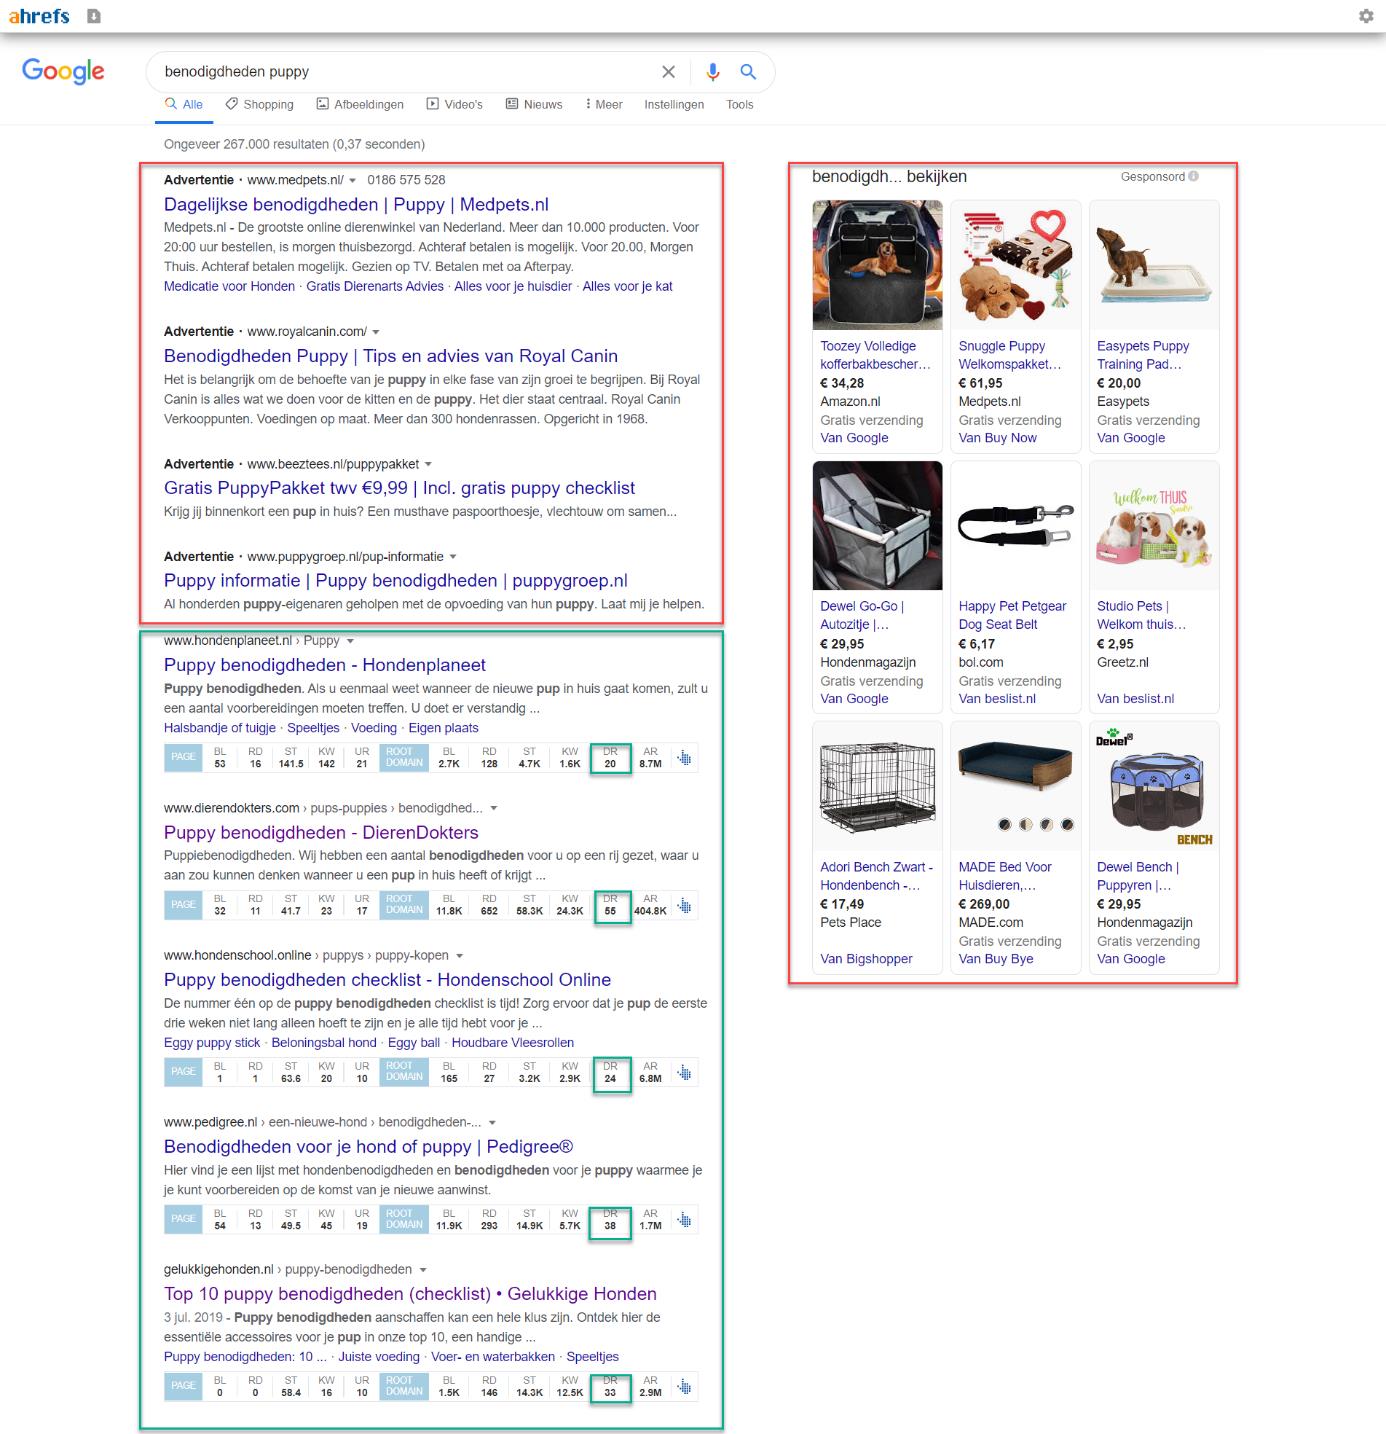Open Top 10 puppy benodigdheden Gelukkige Honden result
This screenshot has width=1386, height=1434.
point(410,1294)
